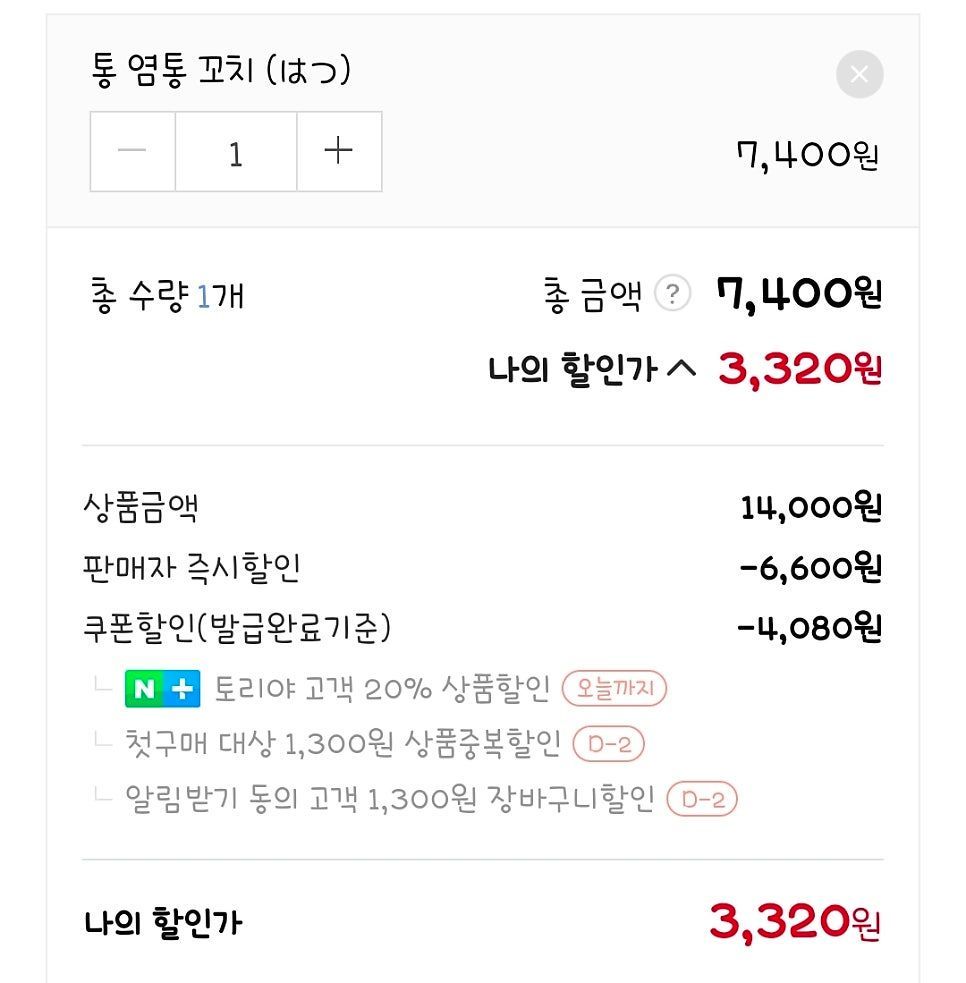Click the 판매자 즉시할인 row label
This screenshot has height=983, width=966.
click(191, 568)
